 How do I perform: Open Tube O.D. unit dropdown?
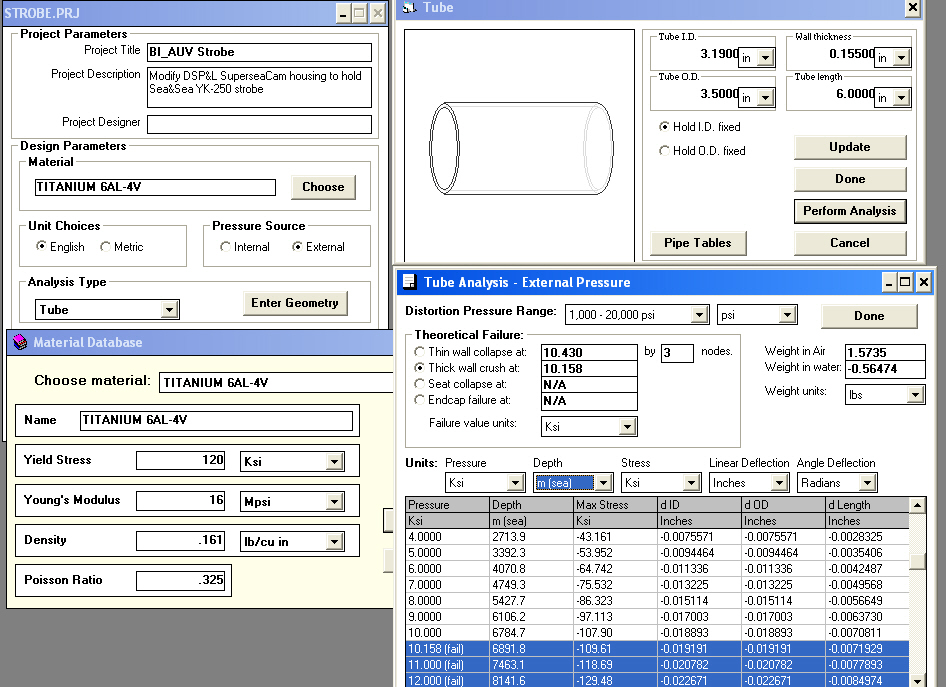pos(766,98)
